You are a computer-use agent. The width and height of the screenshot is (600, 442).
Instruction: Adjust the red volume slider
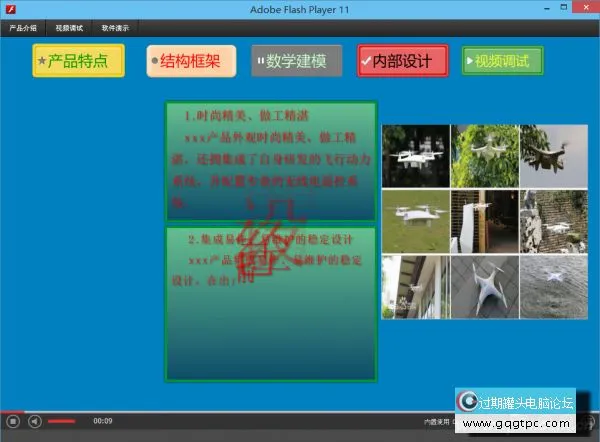click(62, 421)
